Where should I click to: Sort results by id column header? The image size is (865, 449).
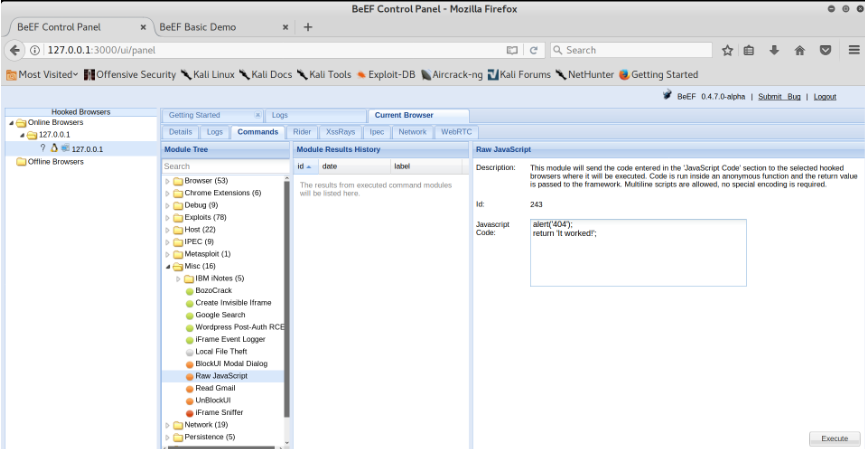tap(306, 166)
